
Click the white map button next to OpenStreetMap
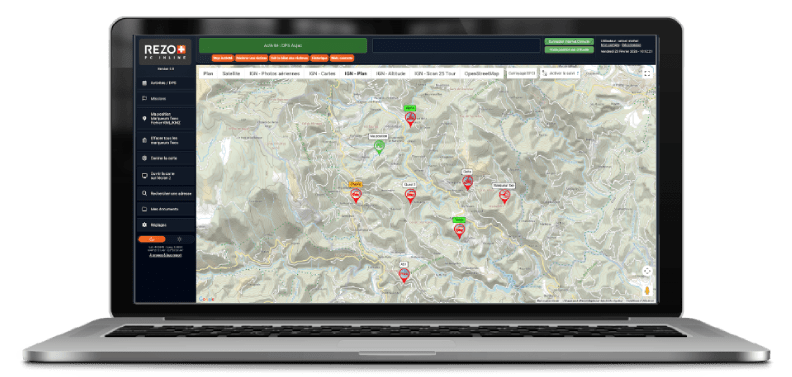click(x=522, y=74)
